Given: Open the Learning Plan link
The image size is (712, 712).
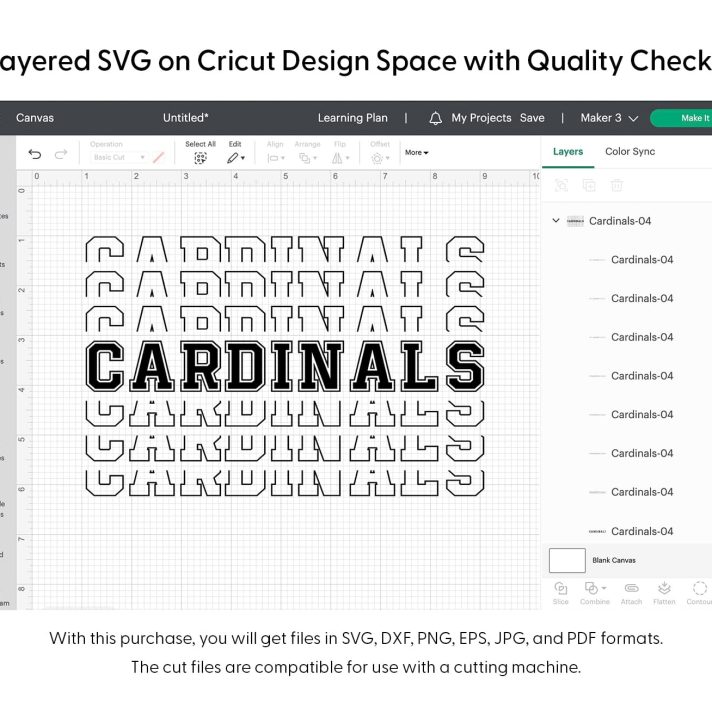Looking at the screenshot, I should [353, 118].
